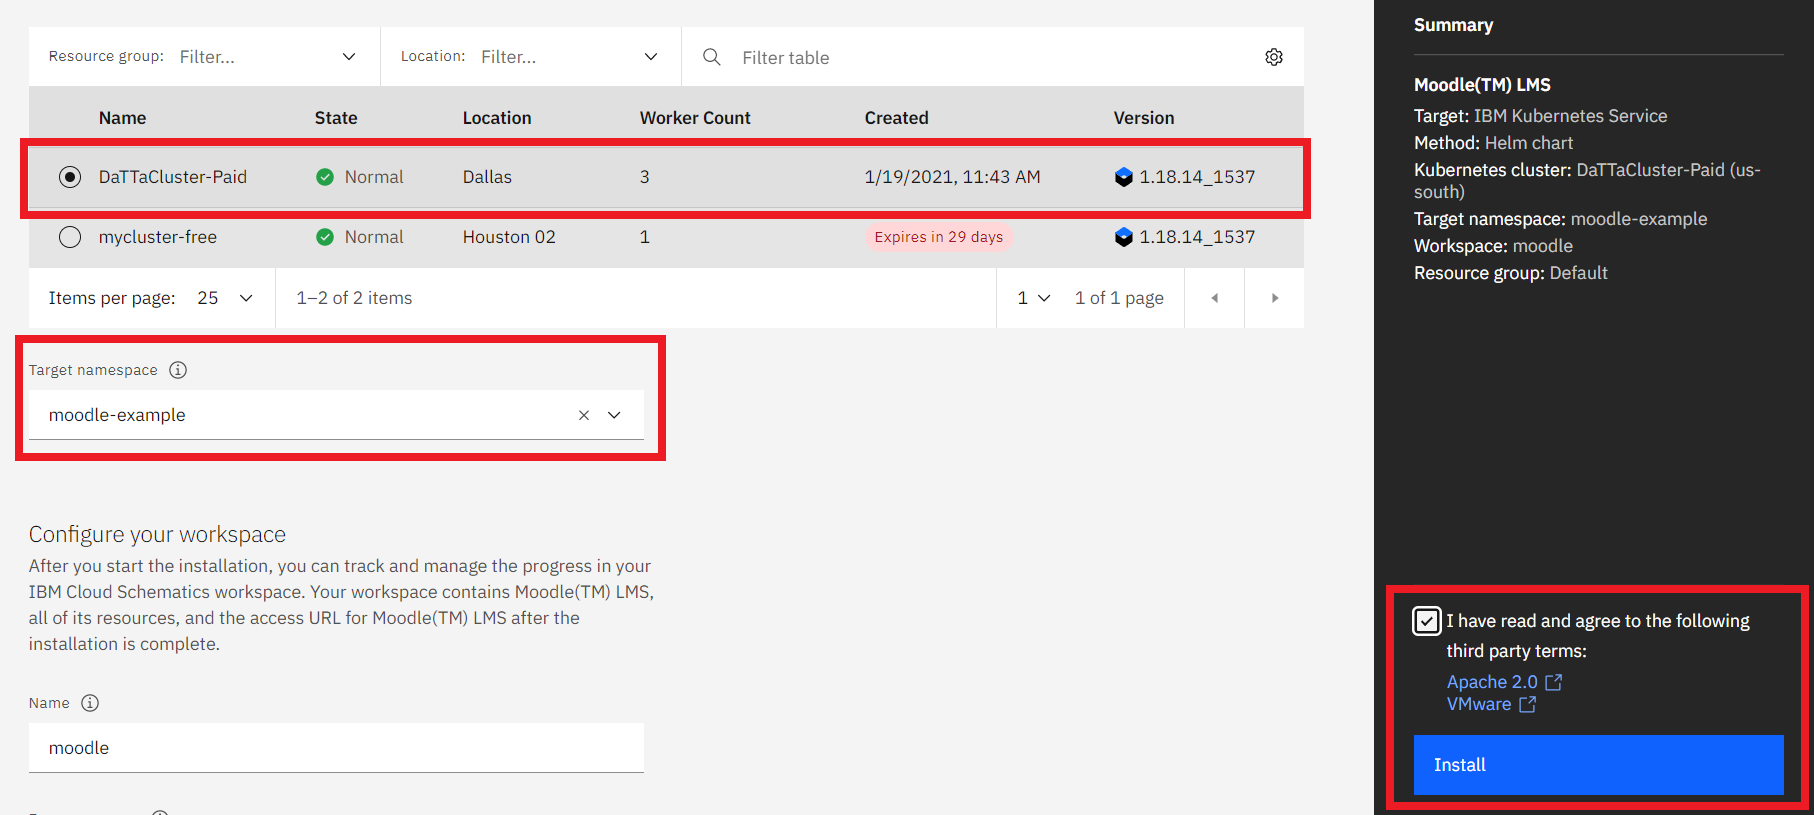Open table settings gear icon
Image resolution: width=1814 pixels, height=815 pixels.
point(1273,57)
